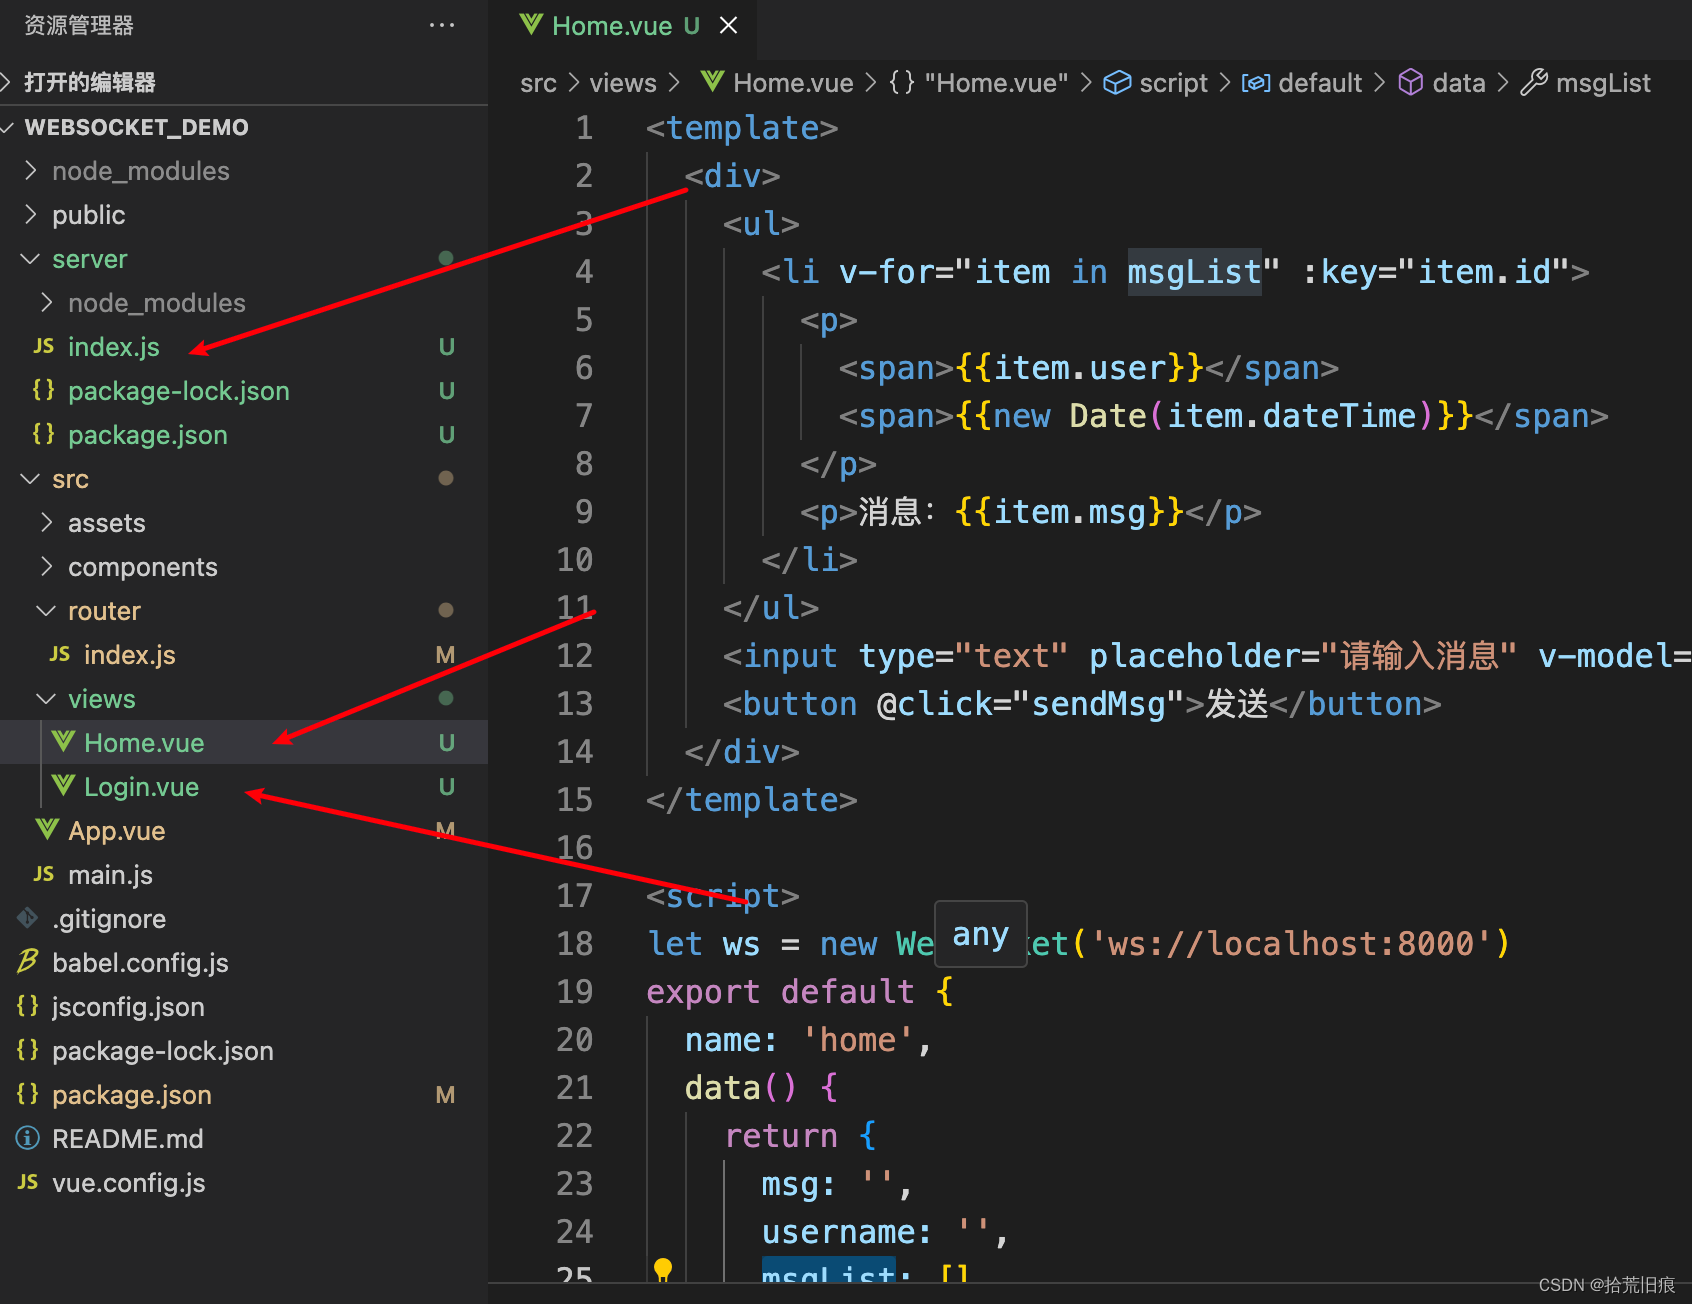Click Babel icon beside babel.config.js
1692x1304 pixels.
click(27, 962)
